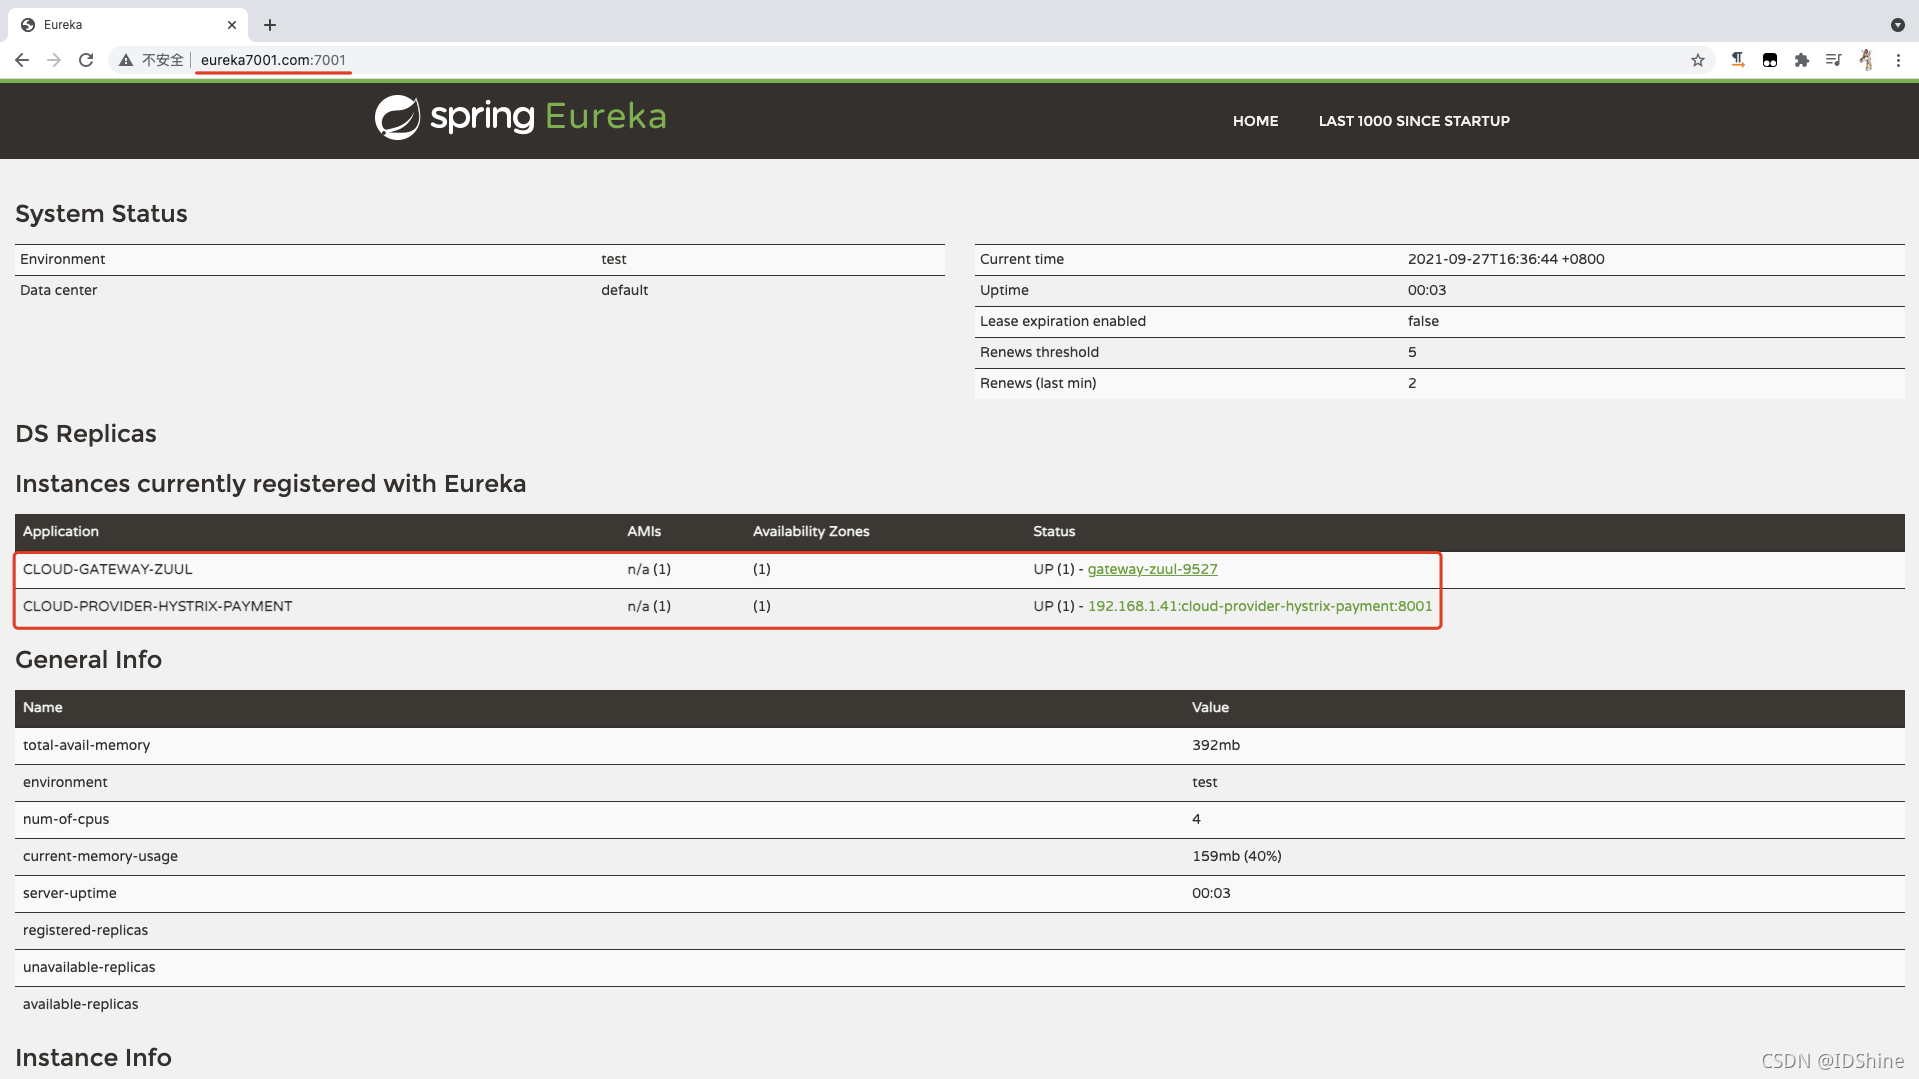Click the Renews (last min) label

(x=1038, y=383)
